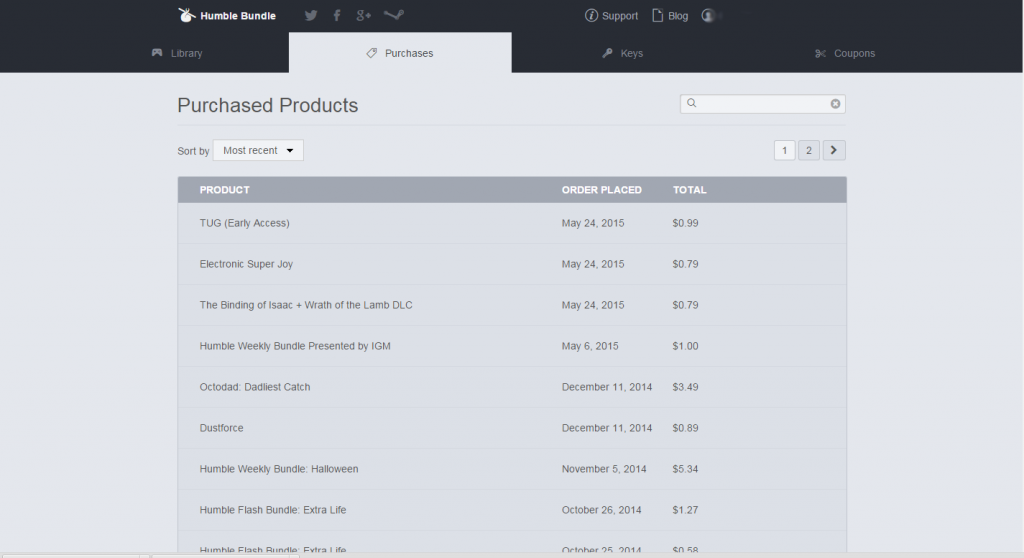Click the next page arrow button
The image size is (1024, 558).
pyautogui.click(x=834, y=150)
